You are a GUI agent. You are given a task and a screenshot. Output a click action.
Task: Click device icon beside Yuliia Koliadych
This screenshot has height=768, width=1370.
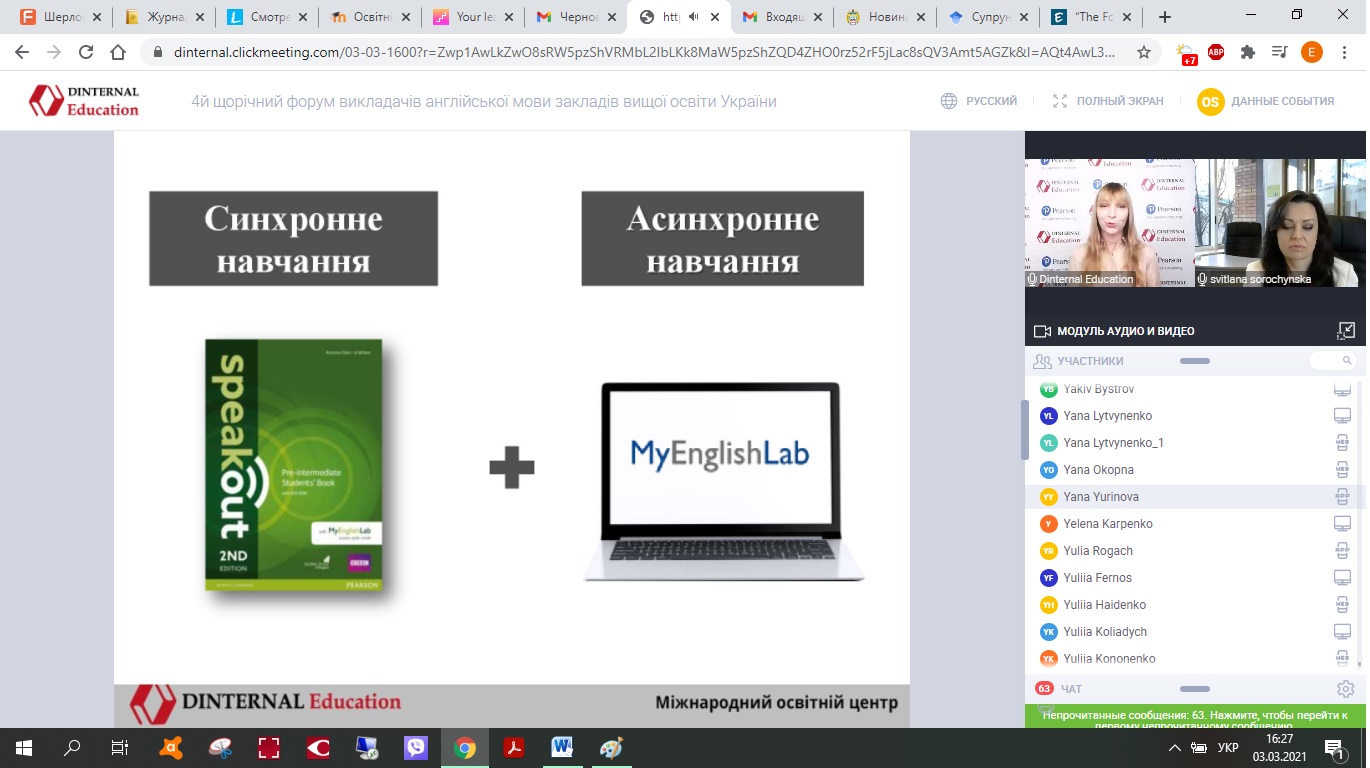coord(1342,632)
